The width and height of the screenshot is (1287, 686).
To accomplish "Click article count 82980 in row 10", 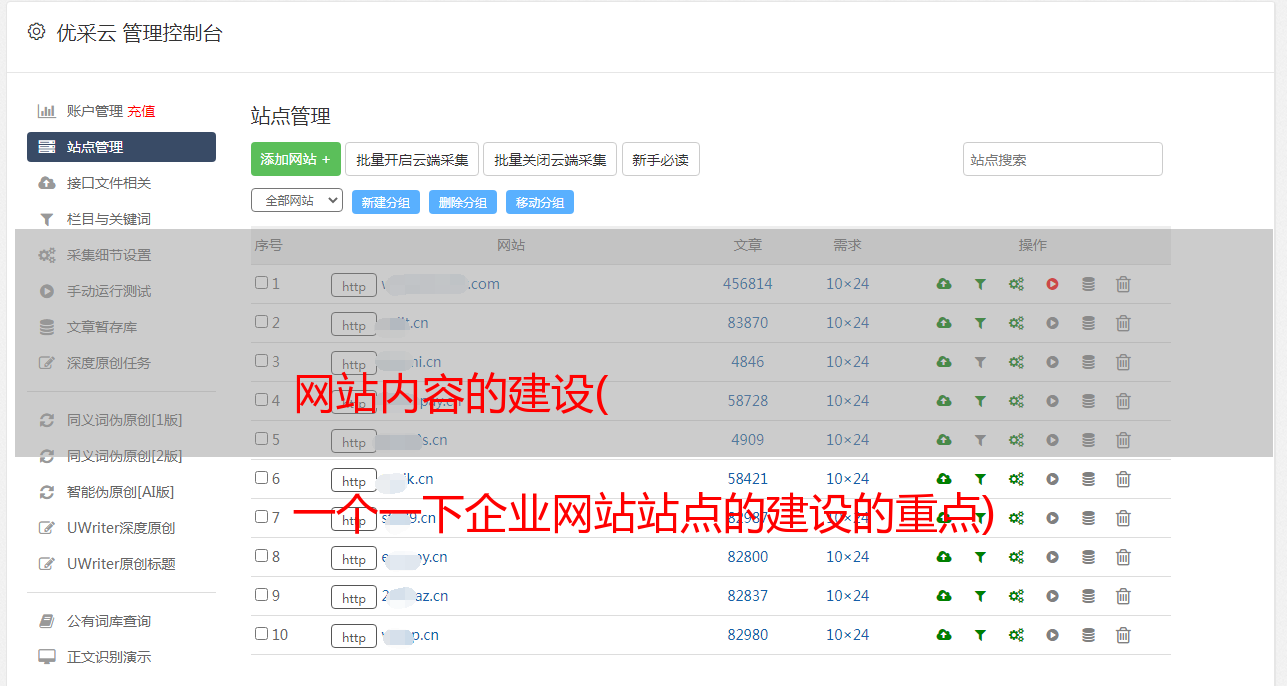I will tap(748, 635).
